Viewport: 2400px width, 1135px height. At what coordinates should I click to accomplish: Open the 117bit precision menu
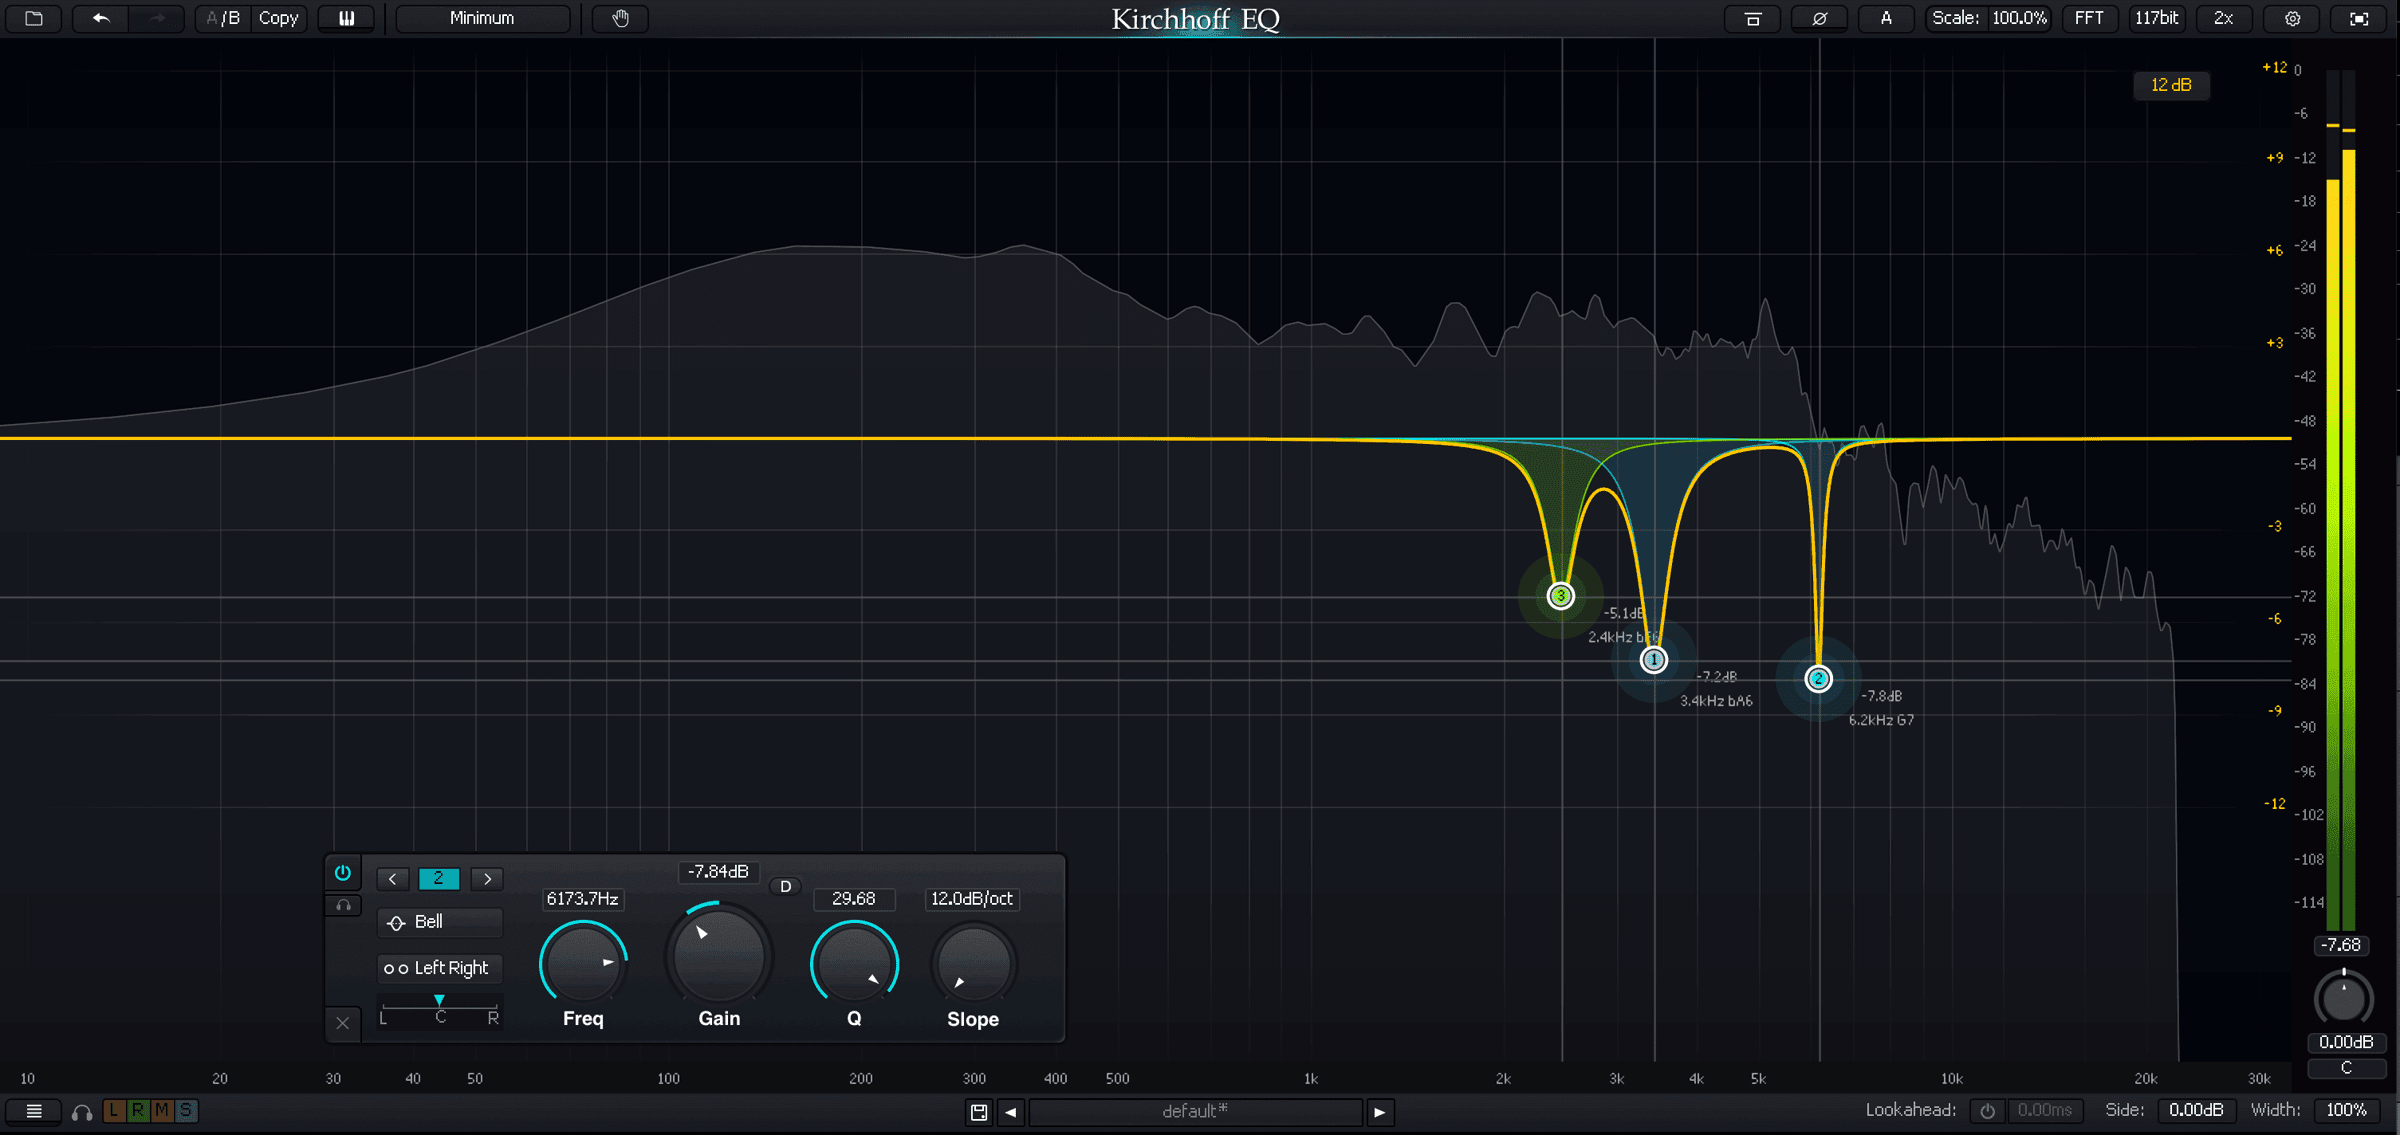[2157, 18]
